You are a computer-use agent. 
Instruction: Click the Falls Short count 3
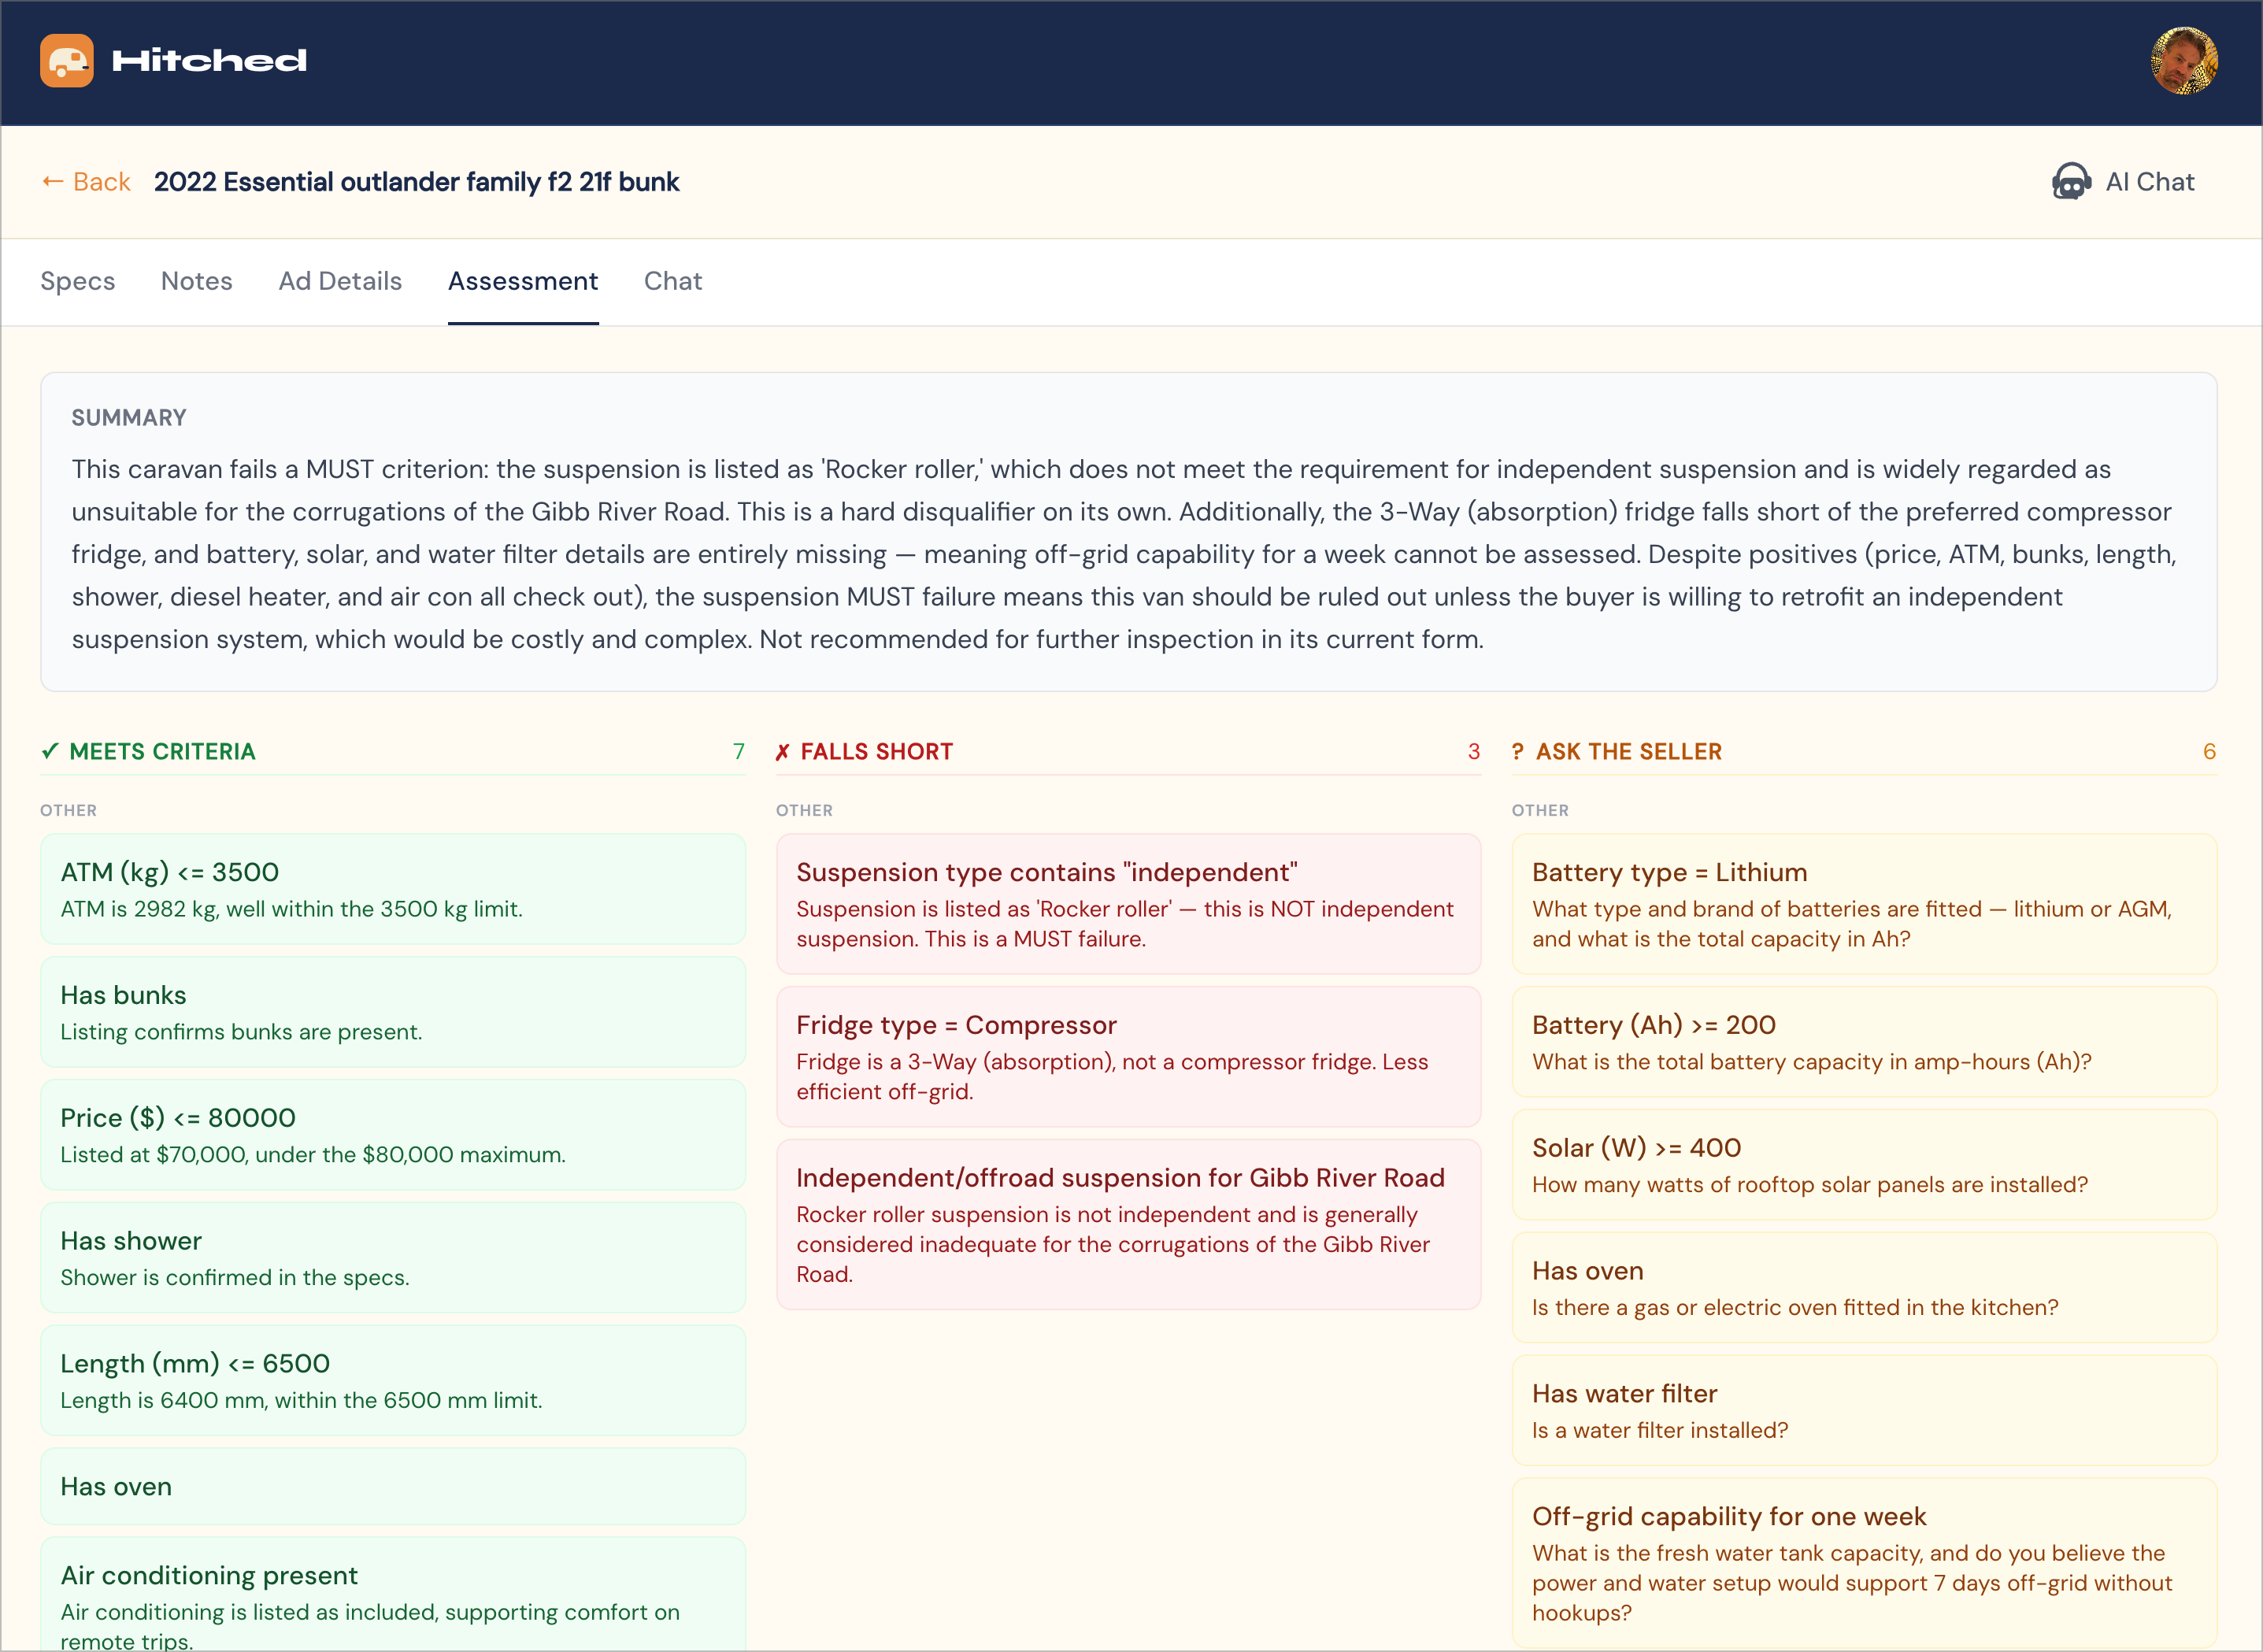tap(1474, 751)
